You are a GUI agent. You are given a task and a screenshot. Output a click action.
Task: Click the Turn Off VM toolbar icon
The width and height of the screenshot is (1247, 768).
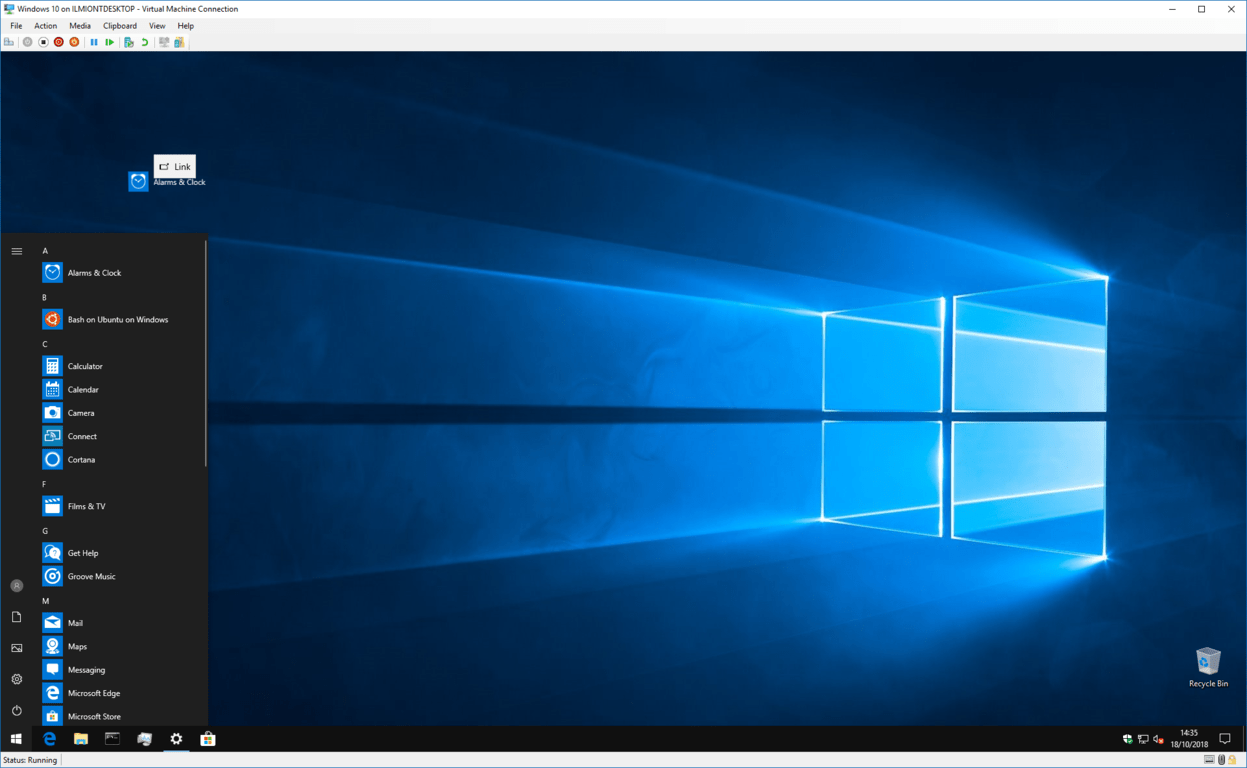point(43,42)
